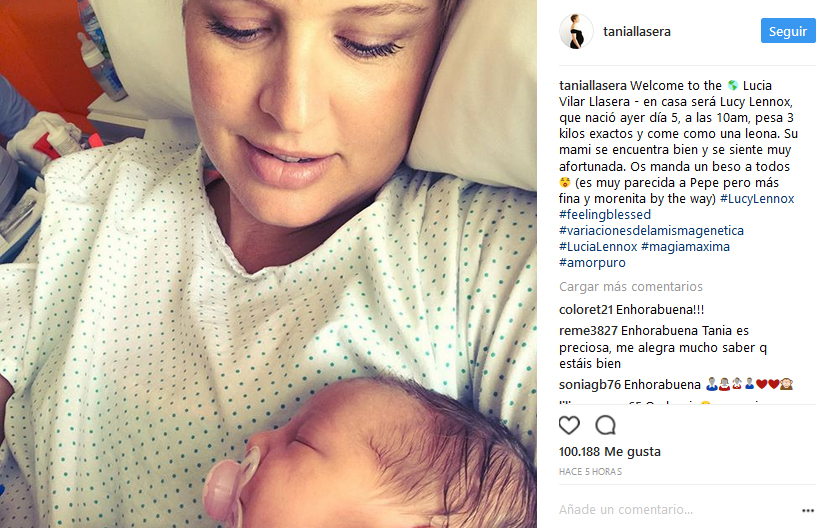The width and height of the screenshot is (820, 528).
Task: Open the #amorpuro hashtag
Action: pos(592,262)
